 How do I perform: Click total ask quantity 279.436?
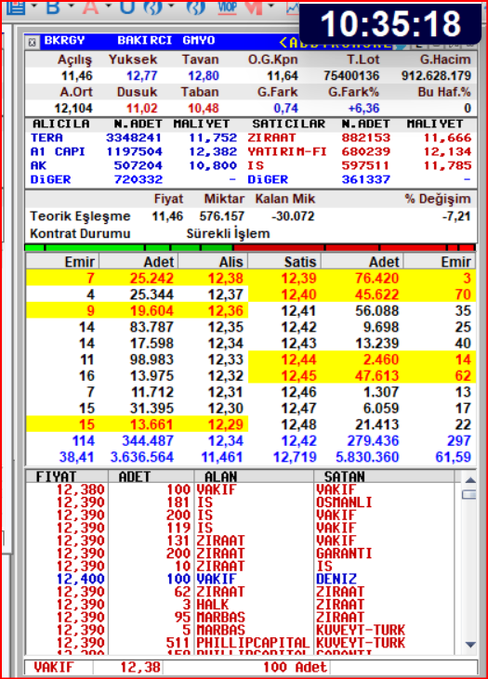point(373,441)
